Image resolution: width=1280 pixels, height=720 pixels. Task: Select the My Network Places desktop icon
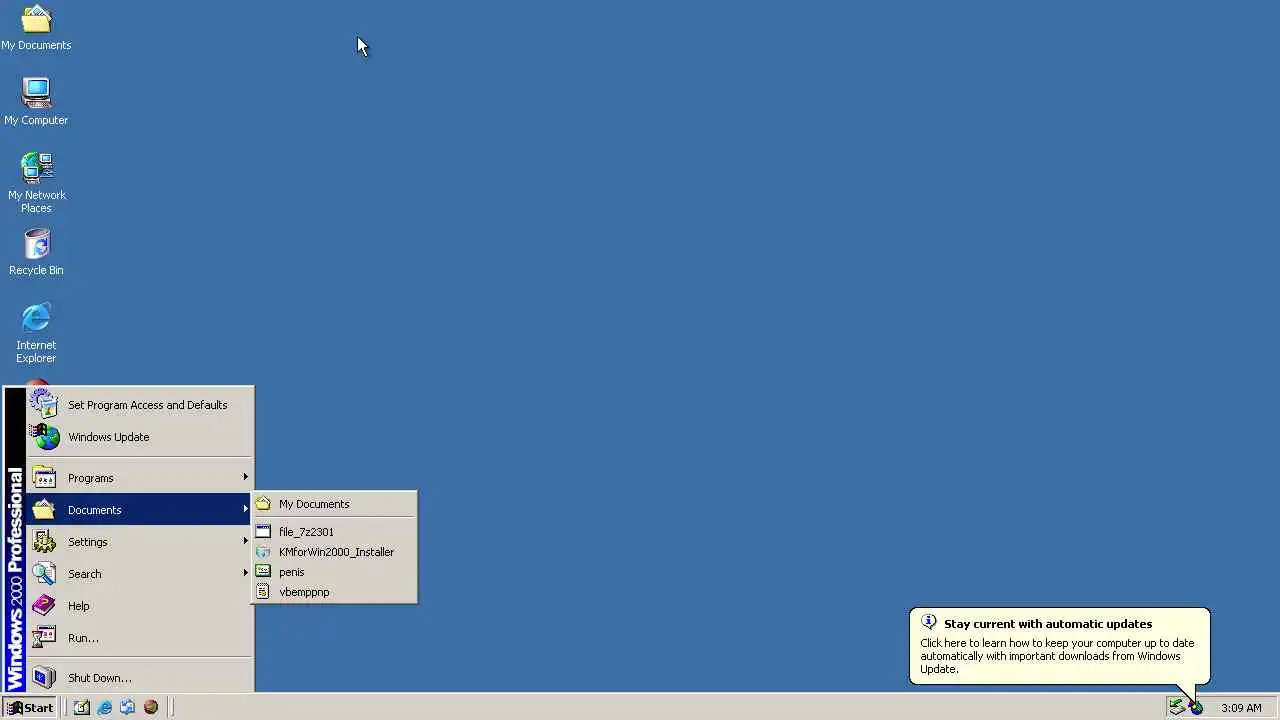tap(36, 183)
